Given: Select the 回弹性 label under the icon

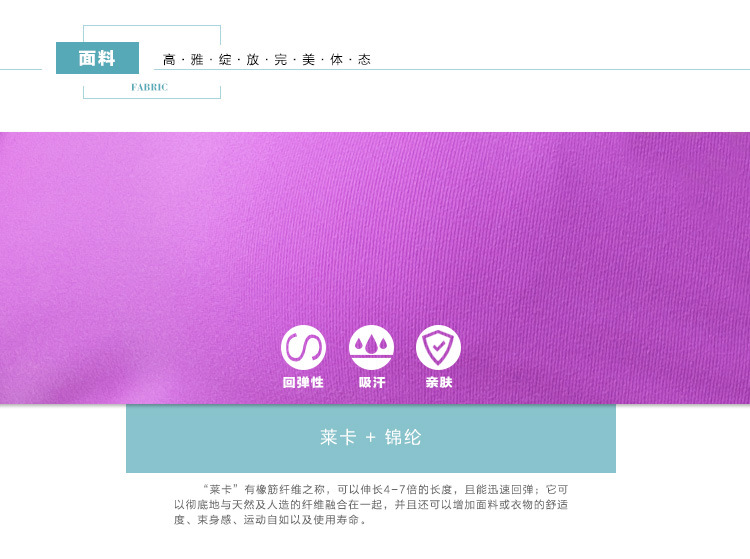Looking at the screenshot, I should pos(303,383).
